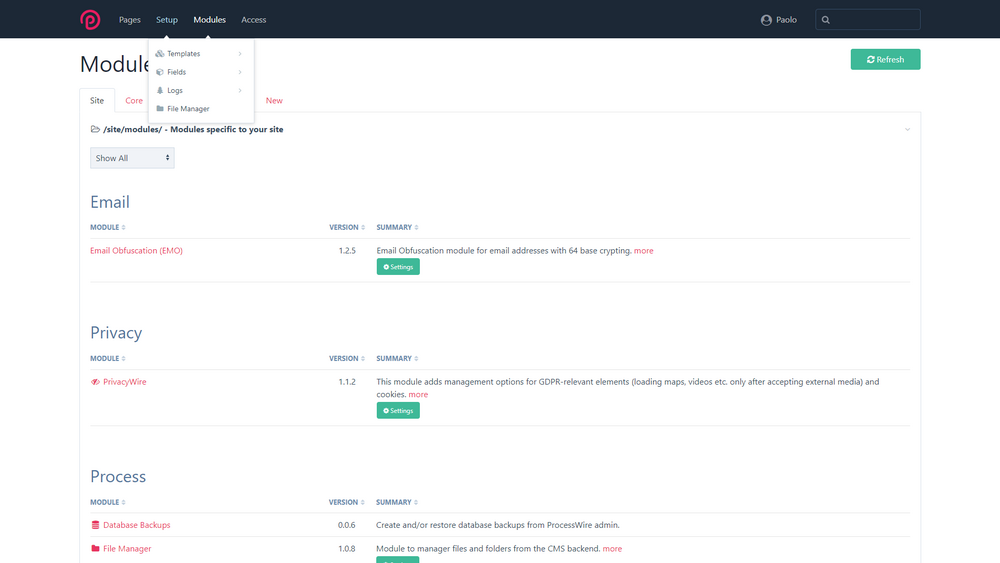Viewport: 1000px width, 563px height.
Task: Open Settings for PrivacyWire module
Action: tap(398, 411)
